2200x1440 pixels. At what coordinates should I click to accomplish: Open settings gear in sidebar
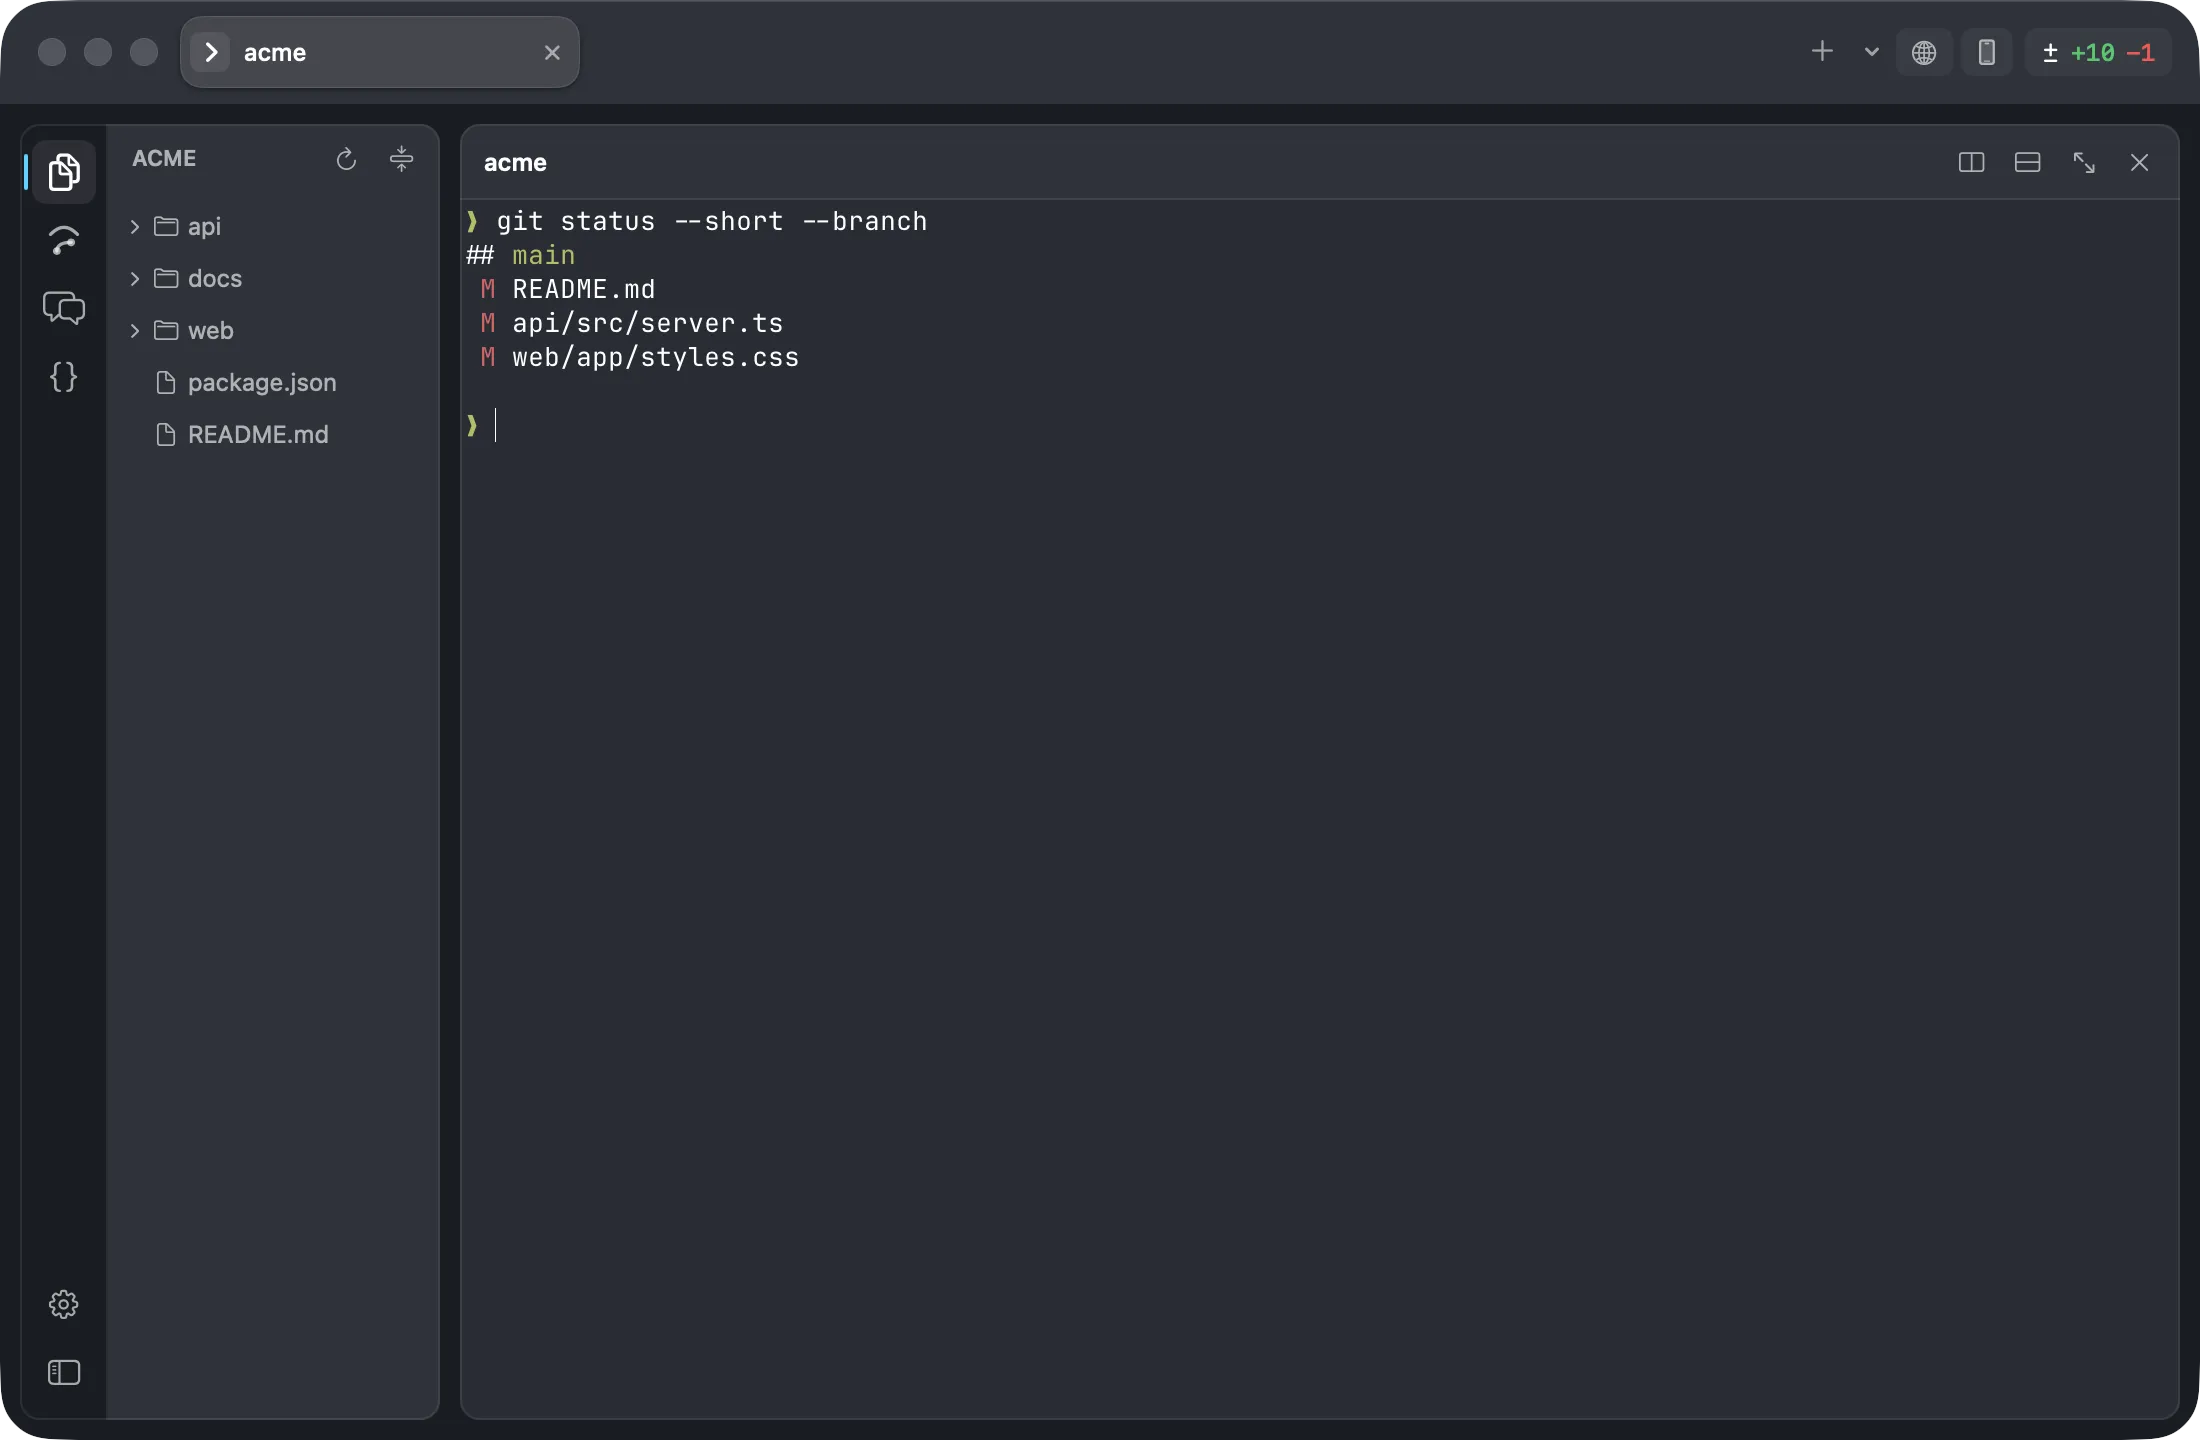click(64, 1304)
